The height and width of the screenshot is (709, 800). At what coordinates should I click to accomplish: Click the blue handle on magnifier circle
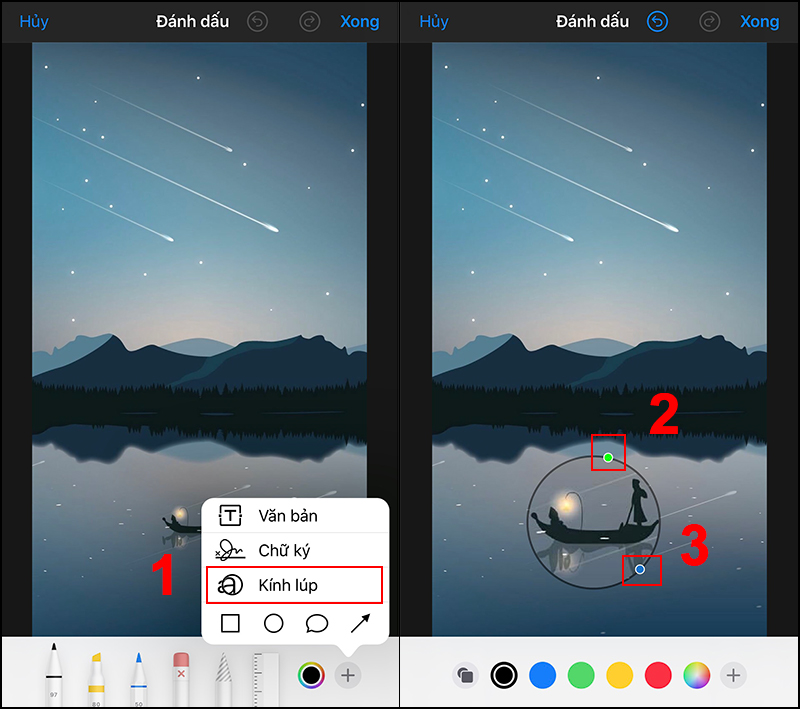click(x=640, y=569)
